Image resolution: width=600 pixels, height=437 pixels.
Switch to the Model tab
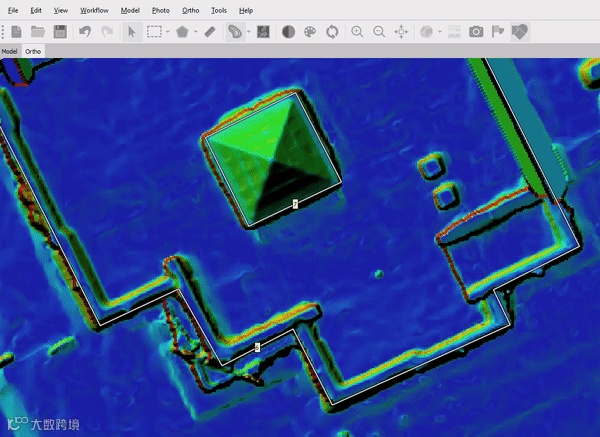(x=10, y=51)
